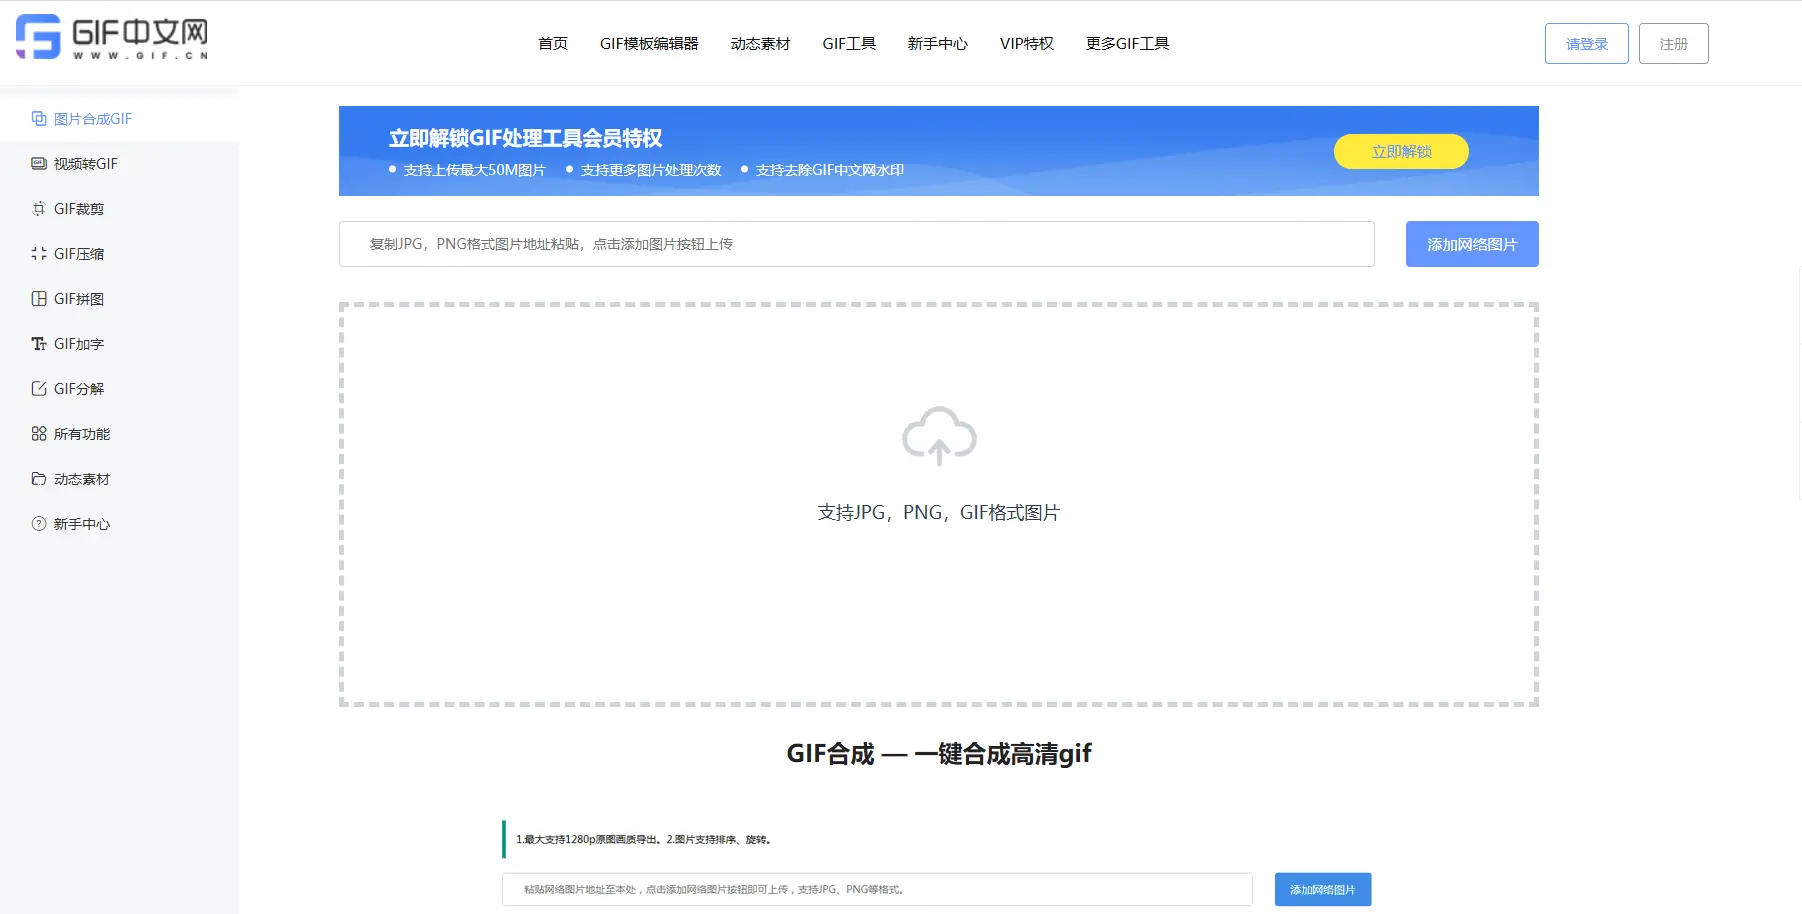
Task: Select the GIF分解 split tool
Action: [x=80, y=388]
